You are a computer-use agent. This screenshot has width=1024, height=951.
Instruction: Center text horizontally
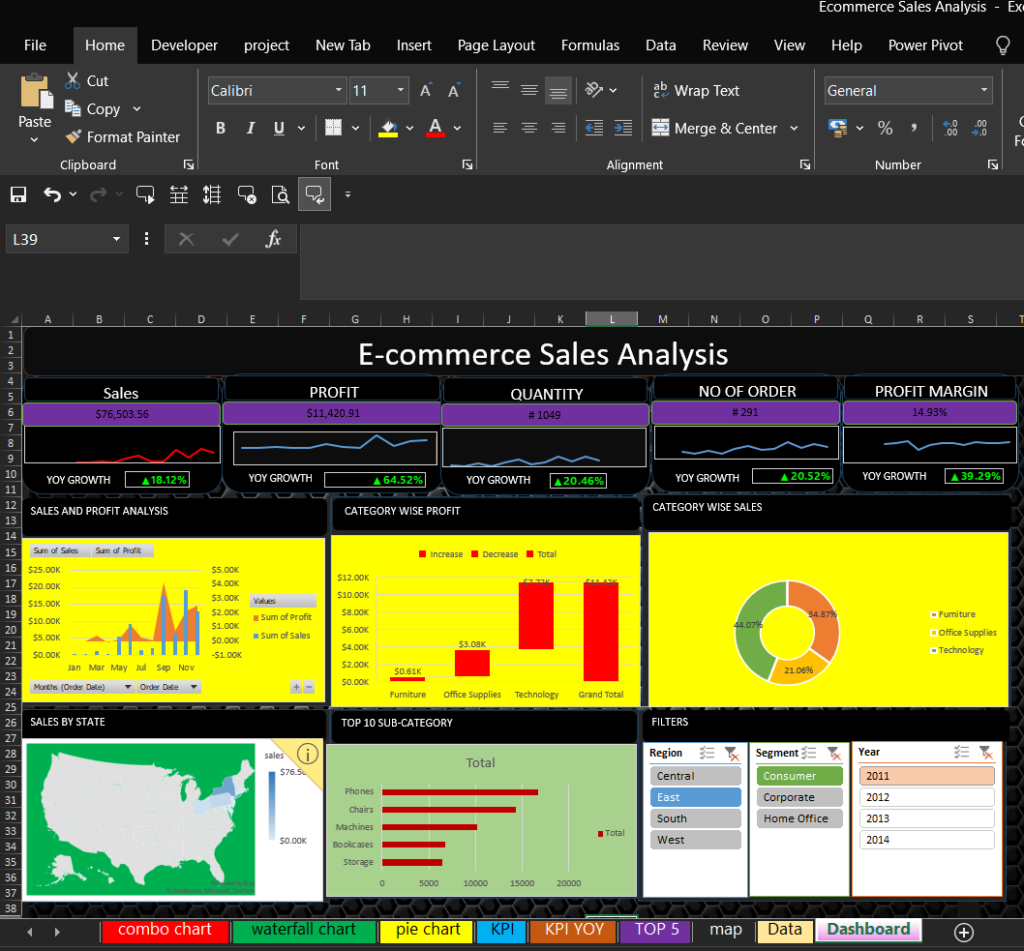click(x=529, y=128)
